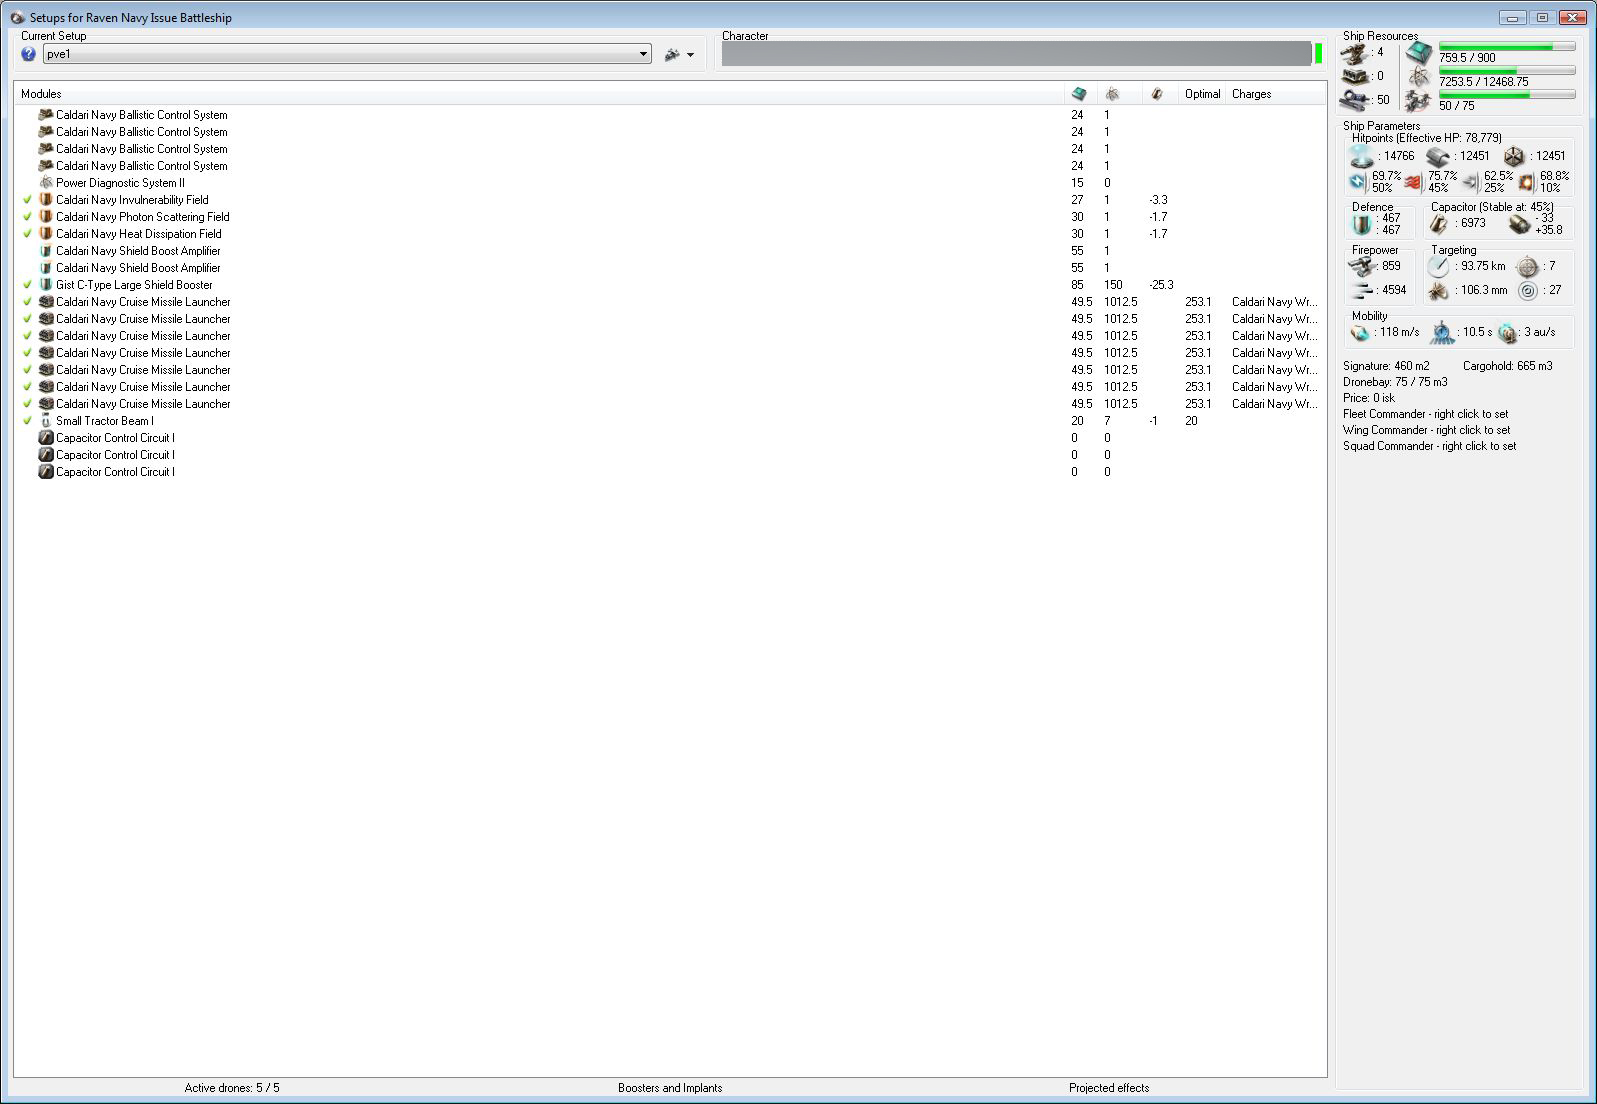Open the Character selection dropdown
Image resolution: width=1597 pixels, height=1104 pixels.
pyautogui.click(x=1016, y=54)
